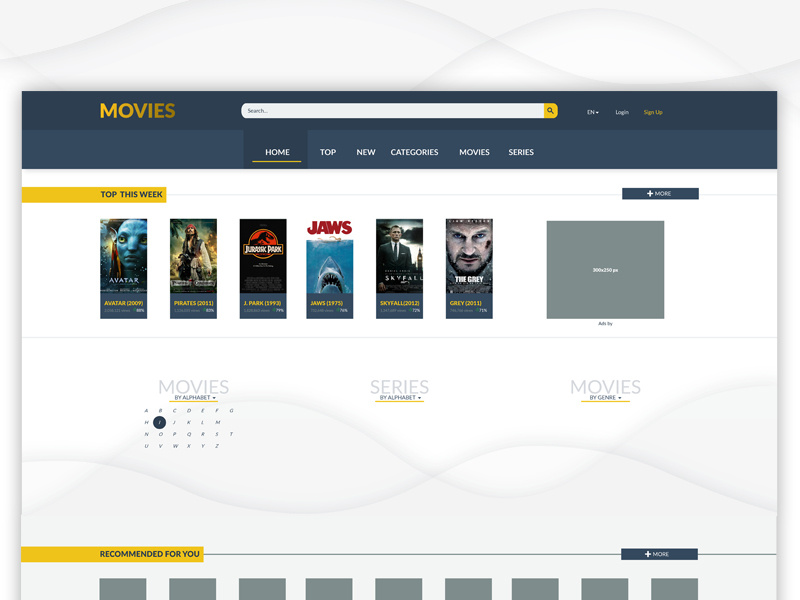Select letter P in movies alphabet
The width and height of the screenshot is (800, 600).
tap(174, 434)
